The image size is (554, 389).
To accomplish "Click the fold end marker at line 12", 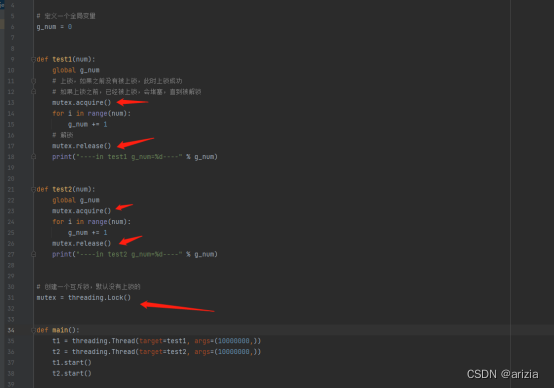I will coord(34,92).
